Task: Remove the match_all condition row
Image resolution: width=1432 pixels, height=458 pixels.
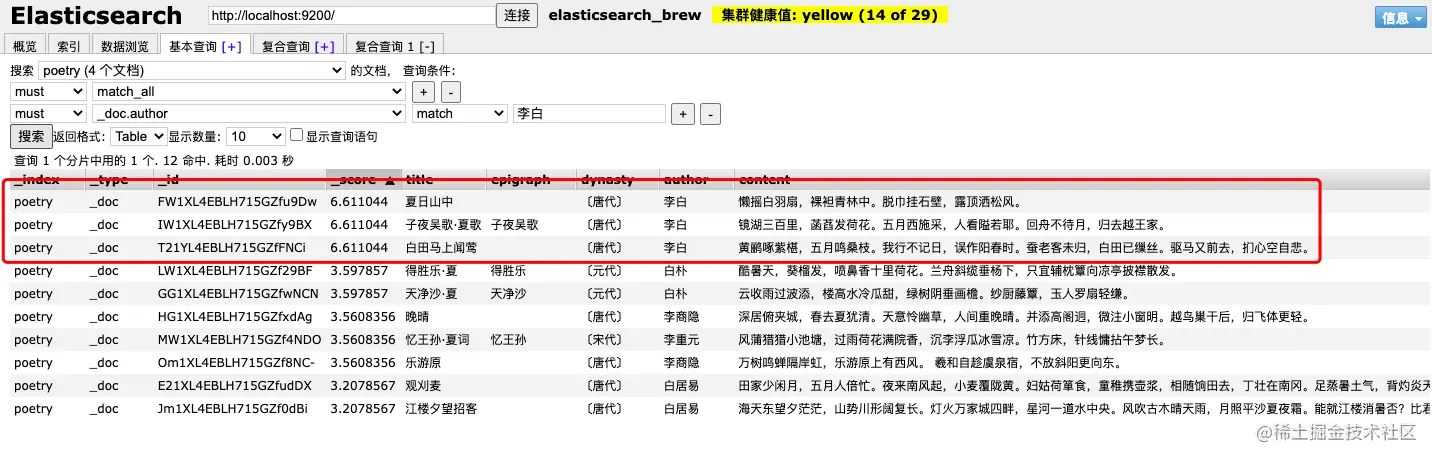Action: pos(451,92)
